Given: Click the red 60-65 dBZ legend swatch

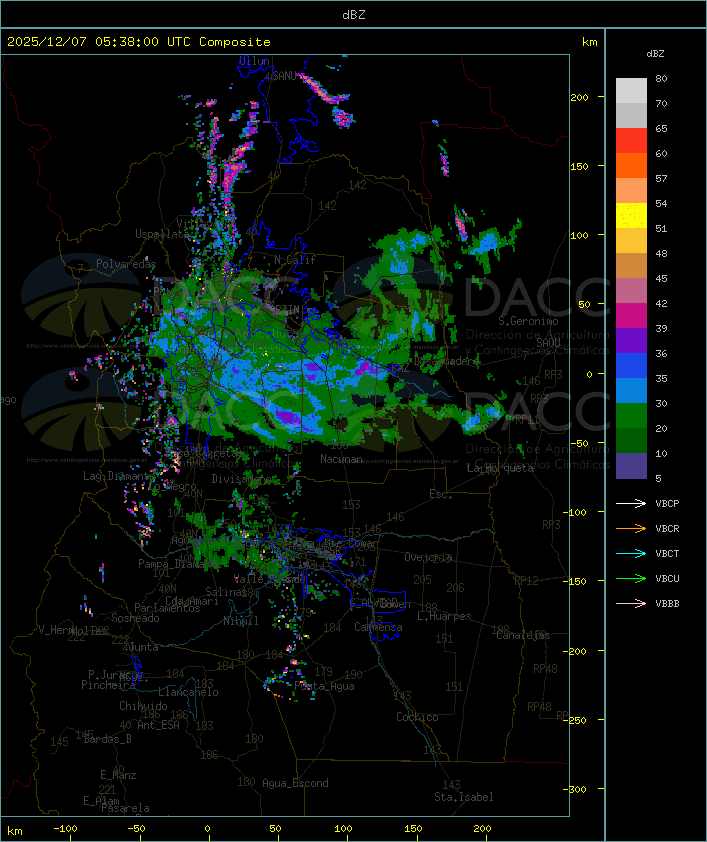Looking at the screenshot, I should point(631,141).
